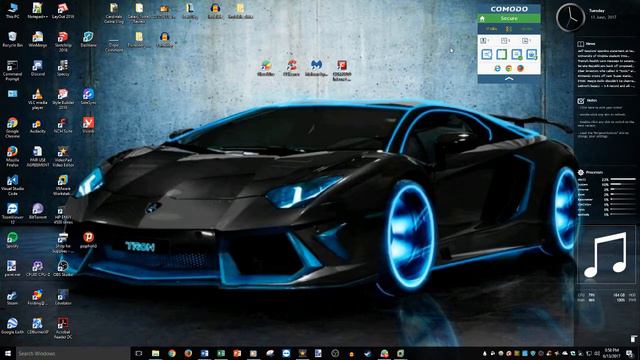Click the fourth Comodo shortcut tile icon

click(x=531, y=54)
